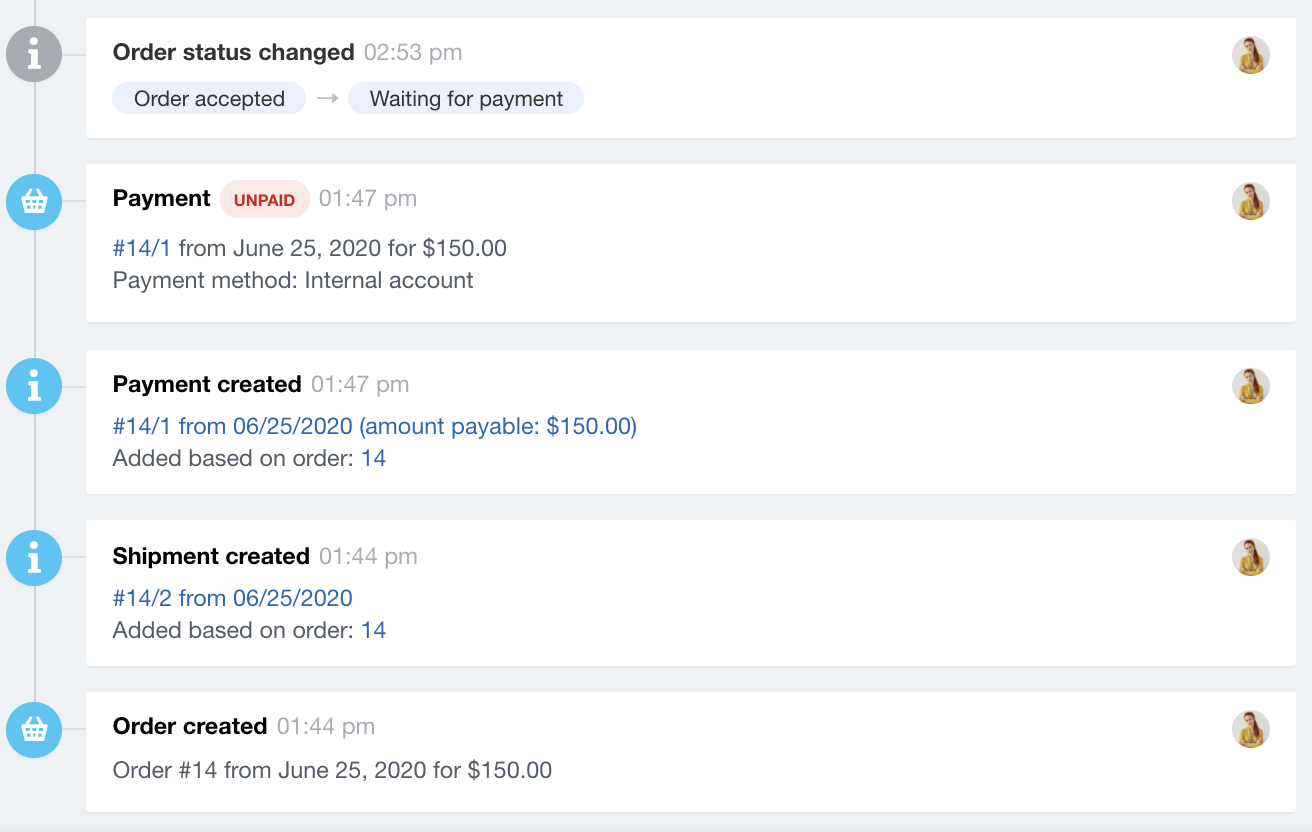Open payment link #14/1 in UNPAID card

click(142, 248)
